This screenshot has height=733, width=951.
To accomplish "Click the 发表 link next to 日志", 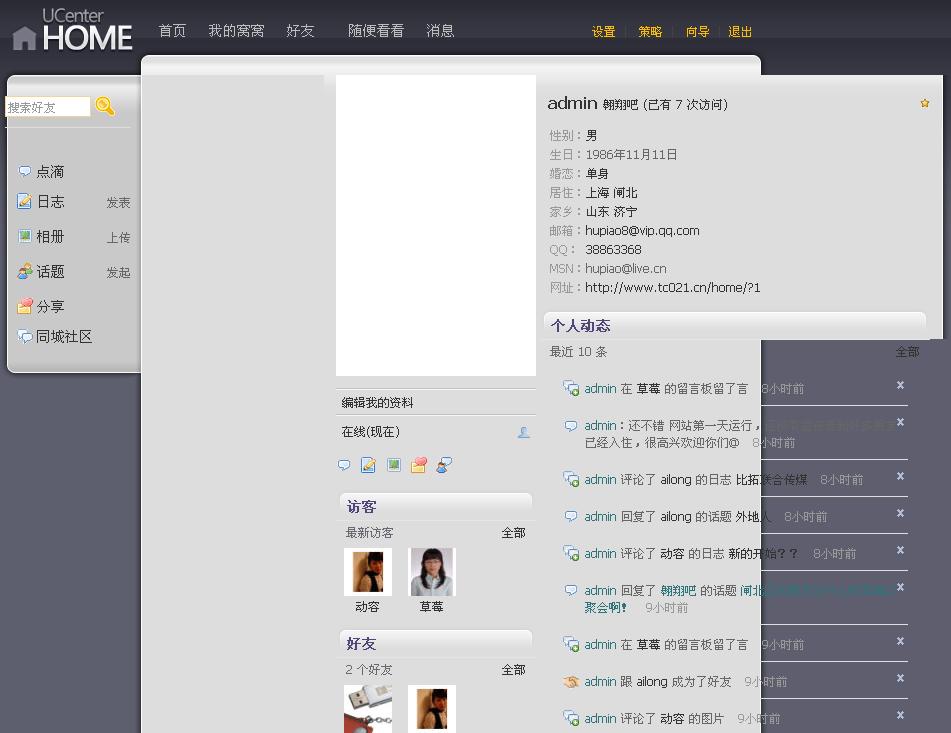I will pos(118,202).
